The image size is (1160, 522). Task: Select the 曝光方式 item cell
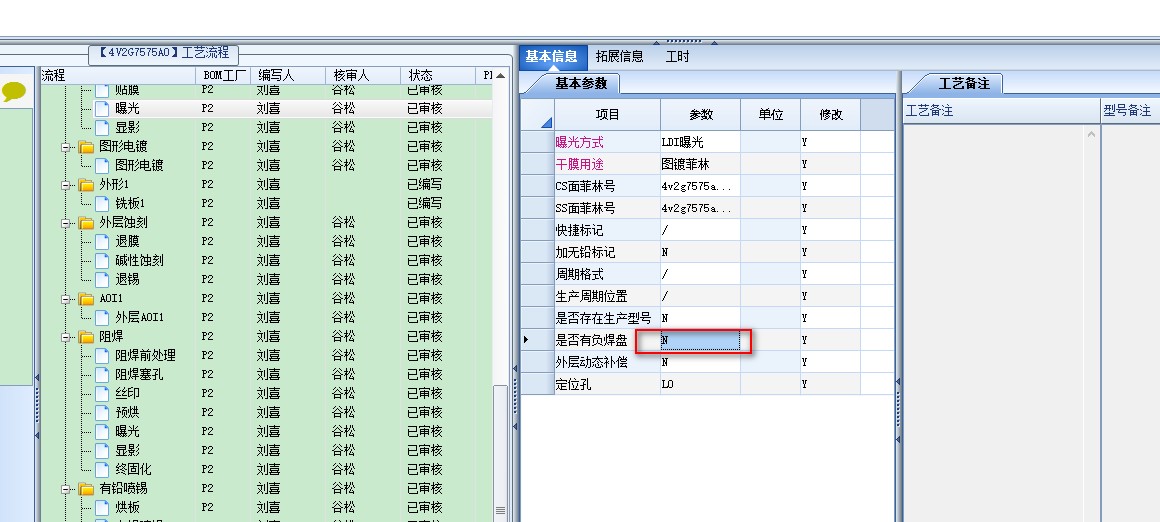[x=607, y=142]
